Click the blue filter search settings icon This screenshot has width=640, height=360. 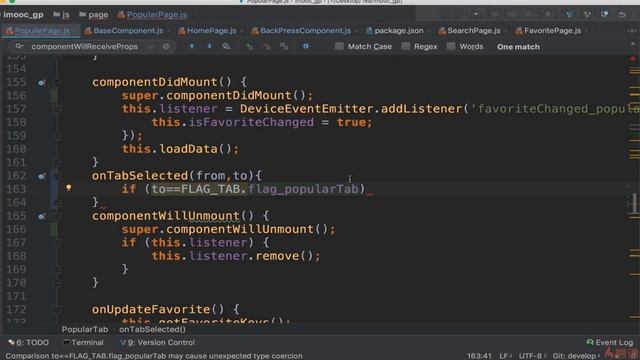click(x=306, y=47)
